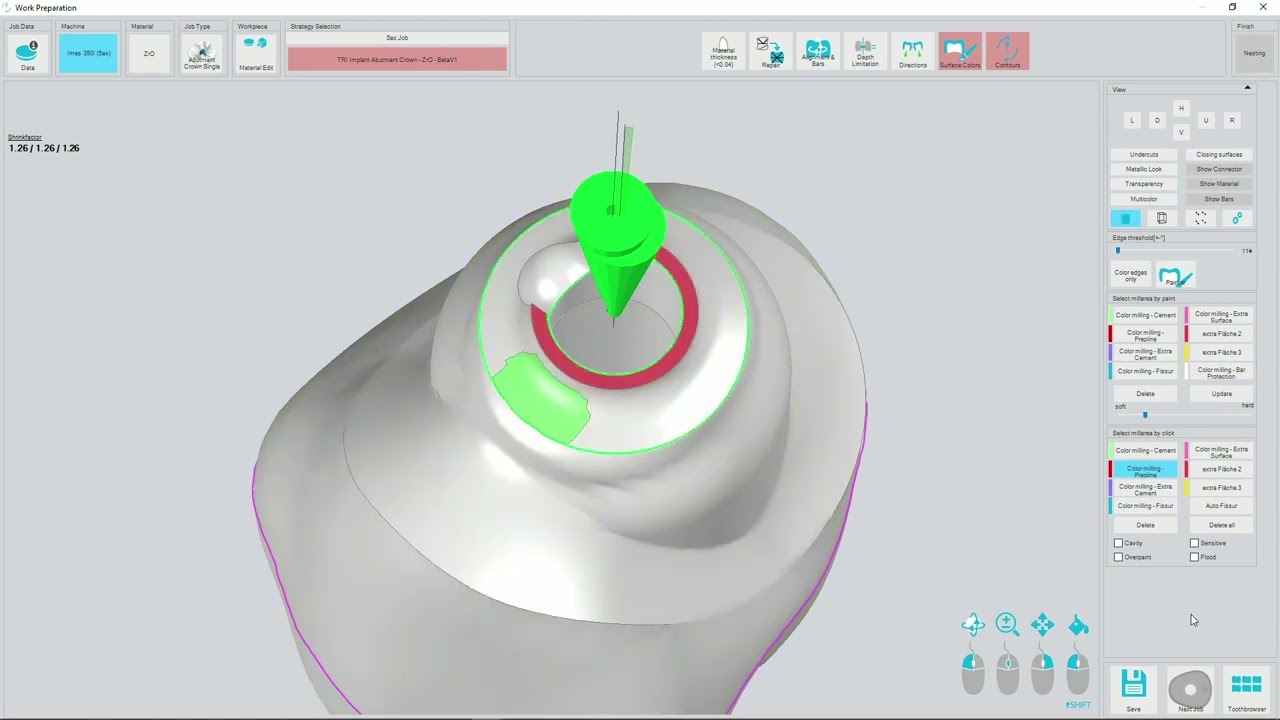
Task: Click Delete all button
Action: (x=1222, y=525)
